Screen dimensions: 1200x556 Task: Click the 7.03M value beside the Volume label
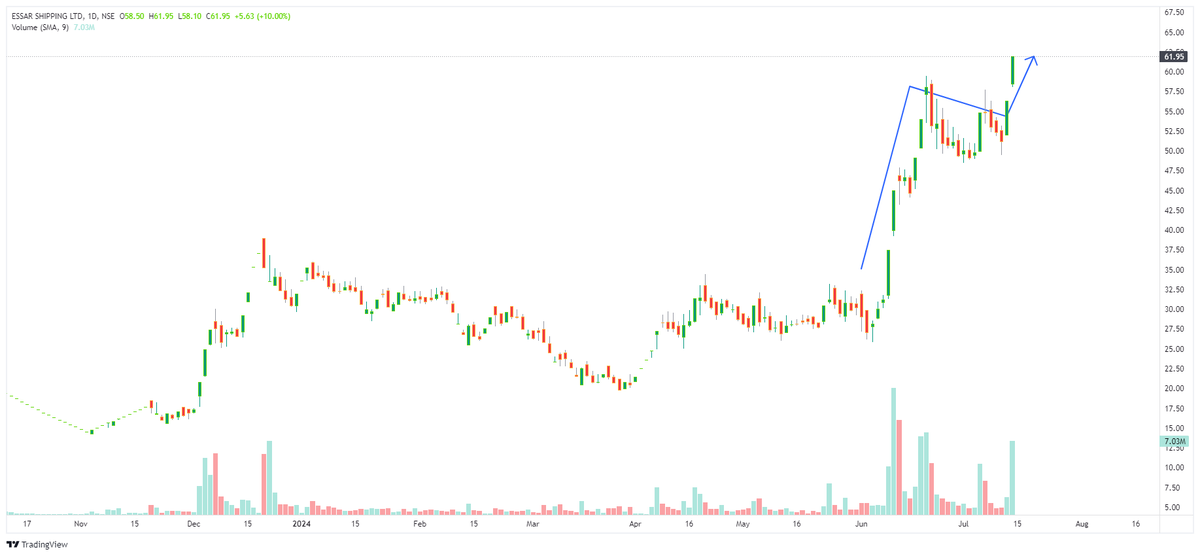(83, 26)
